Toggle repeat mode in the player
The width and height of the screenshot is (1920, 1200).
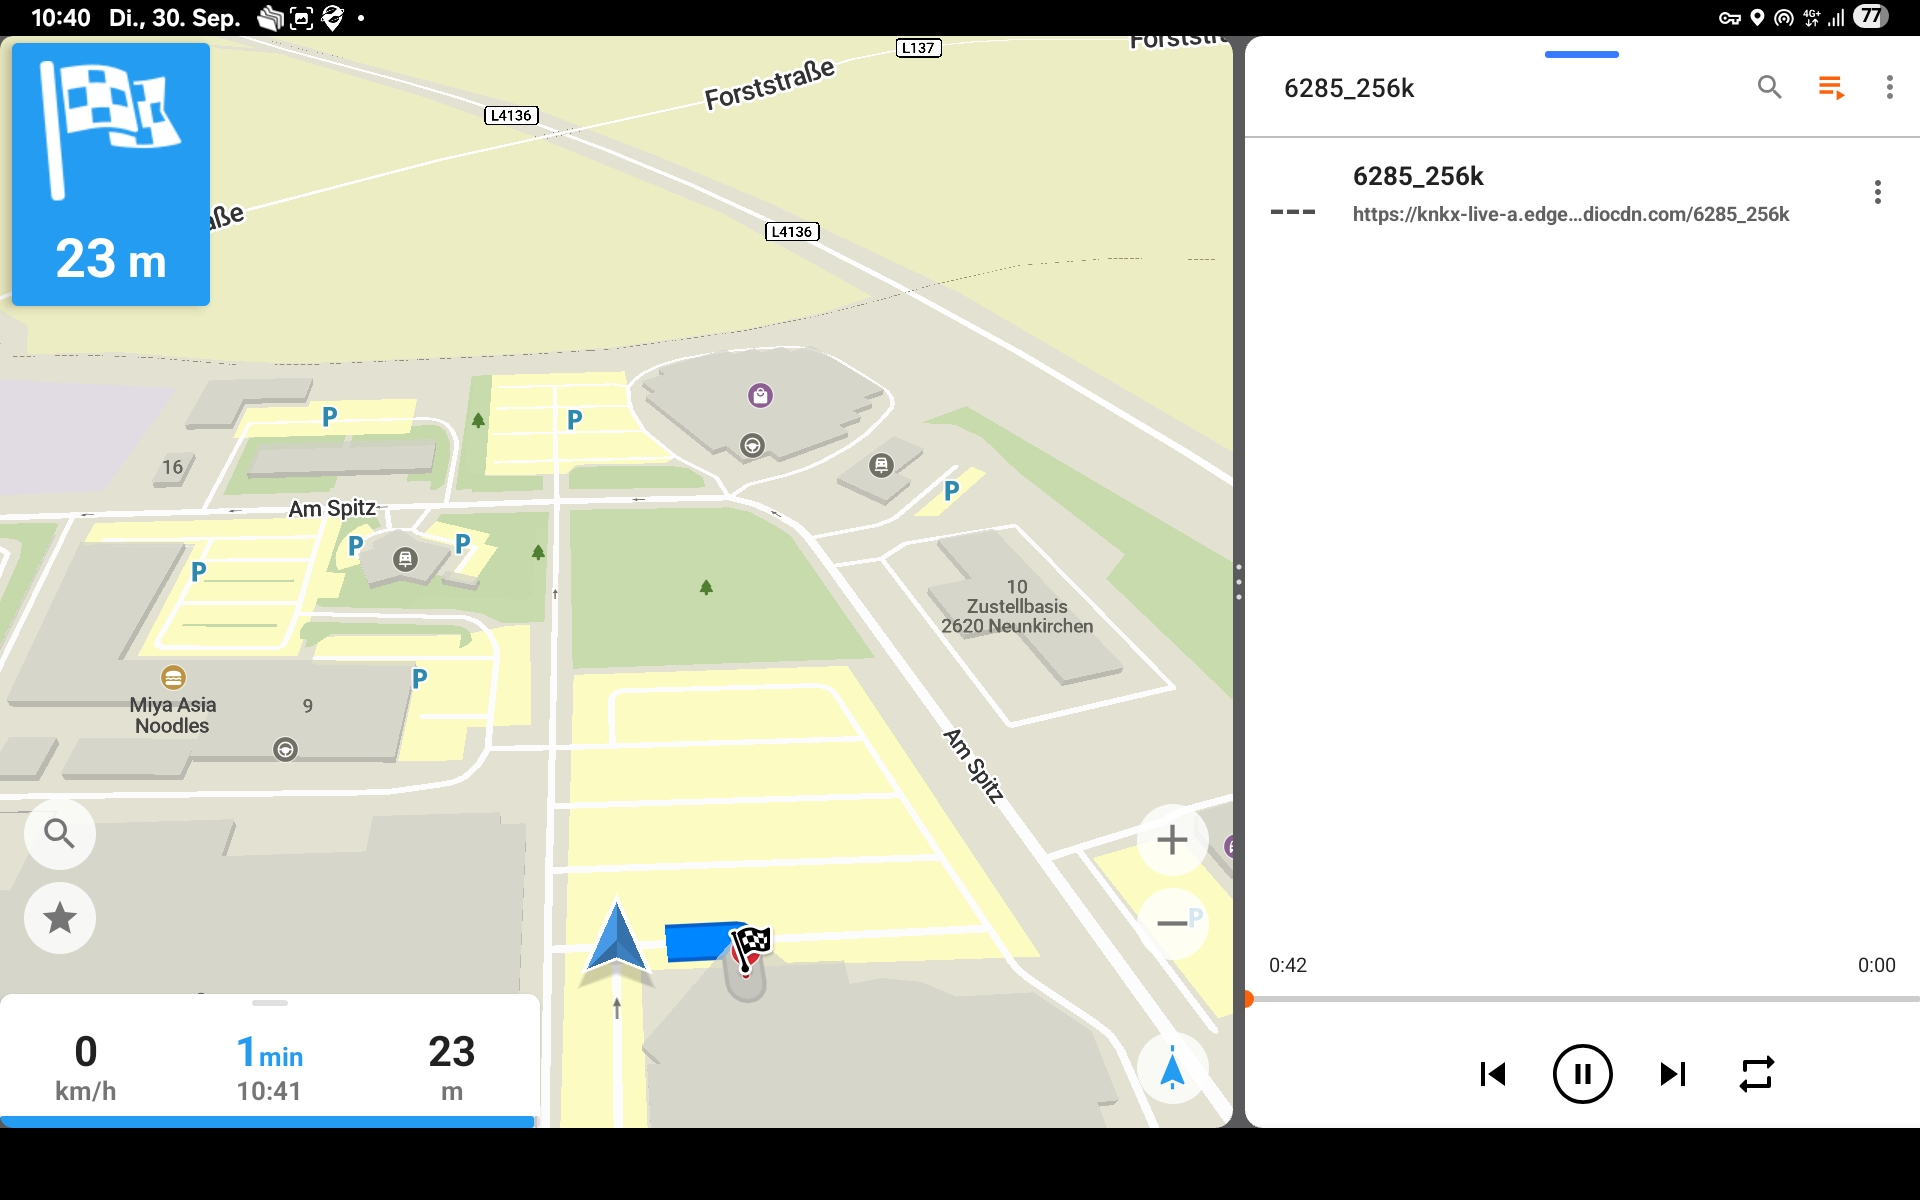[x=1756, y=1074]
